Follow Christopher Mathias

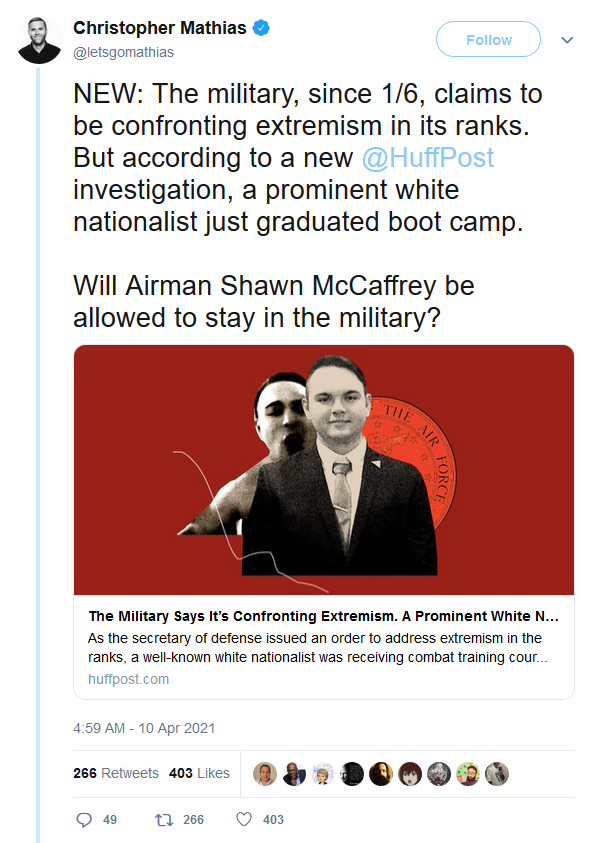tap(488, 39)
